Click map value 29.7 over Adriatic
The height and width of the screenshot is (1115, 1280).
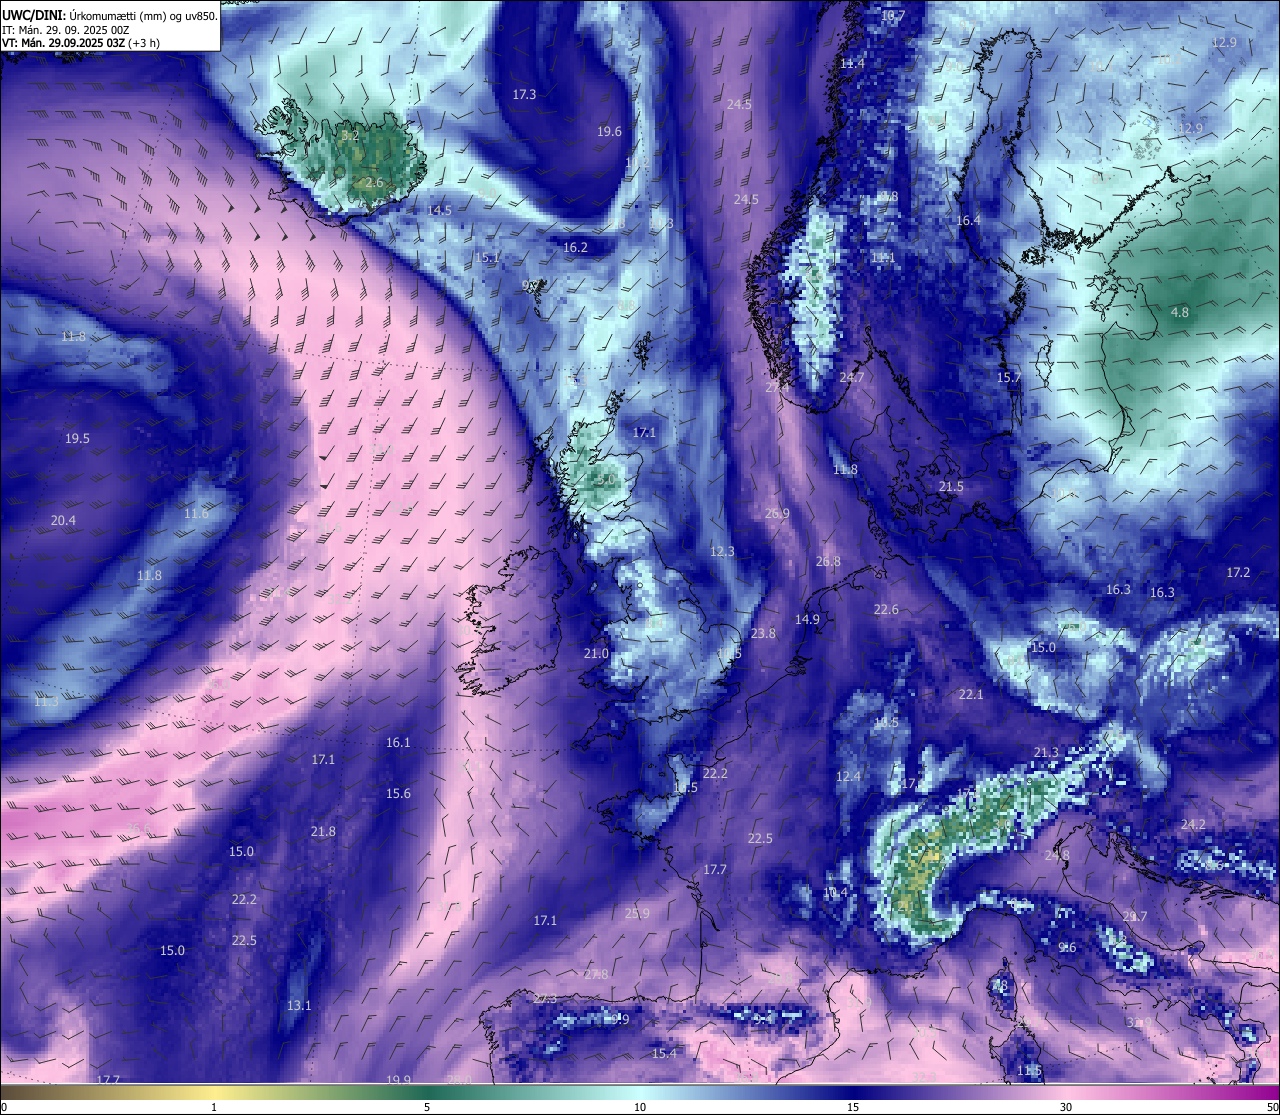pos(1135,916)
